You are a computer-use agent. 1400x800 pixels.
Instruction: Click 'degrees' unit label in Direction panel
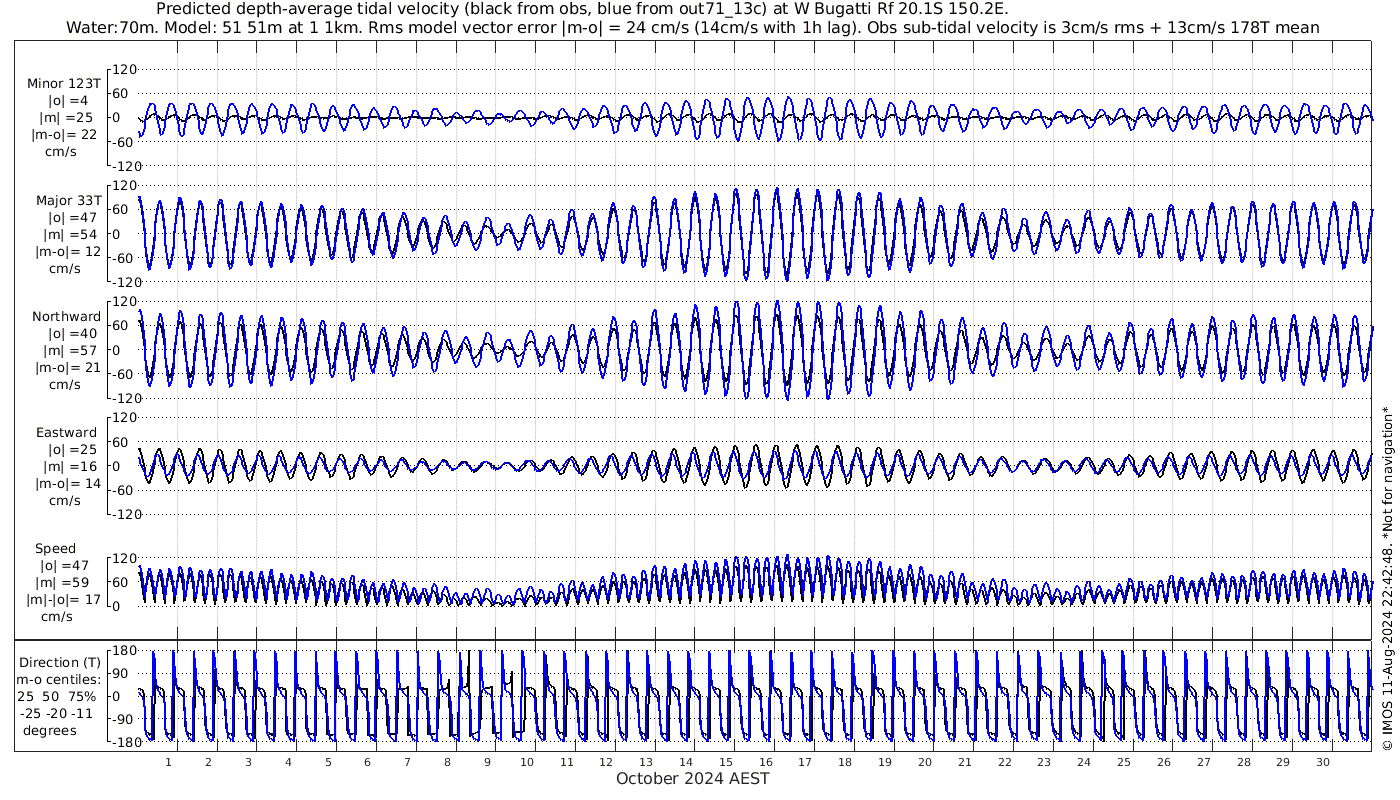click(x=49, y=730)
